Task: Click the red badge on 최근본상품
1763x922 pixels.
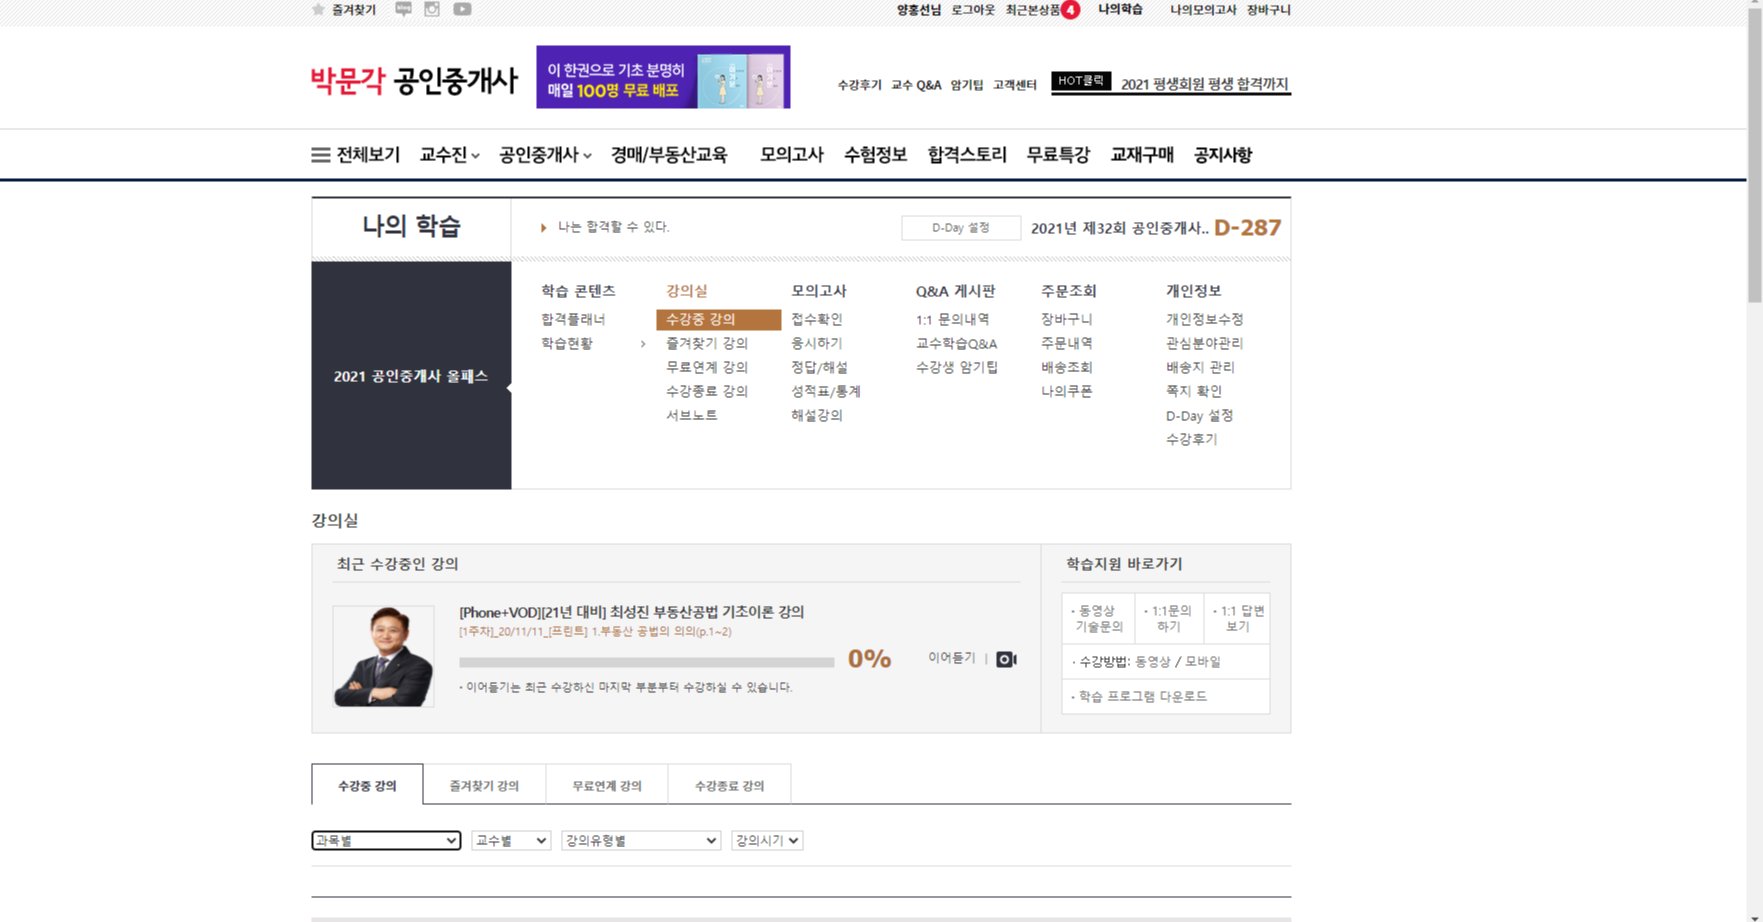Action: click(1070, 10)
